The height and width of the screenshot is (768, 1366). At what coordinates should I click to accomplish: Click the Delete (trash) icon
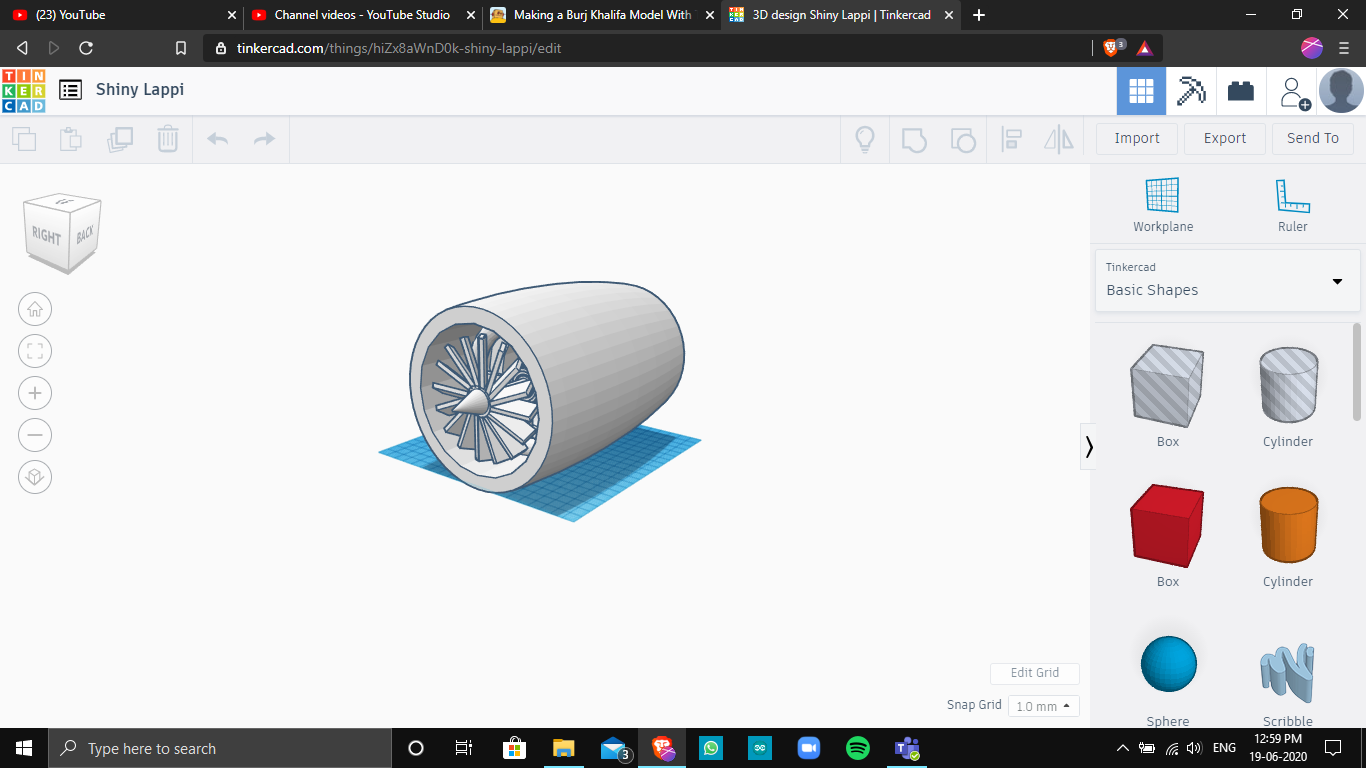(167, 139)
